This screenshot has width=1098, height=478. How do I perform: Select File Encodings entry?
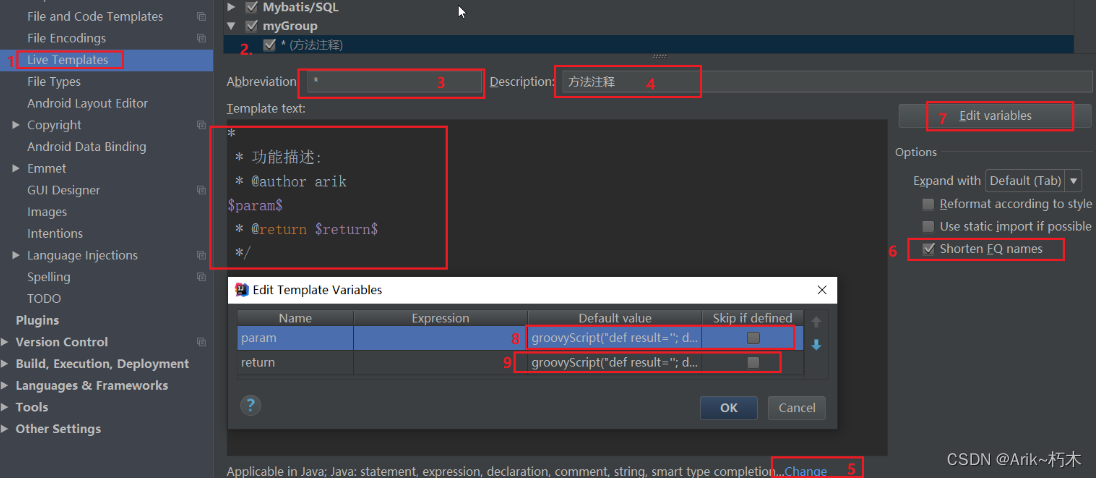click(67, 38)
